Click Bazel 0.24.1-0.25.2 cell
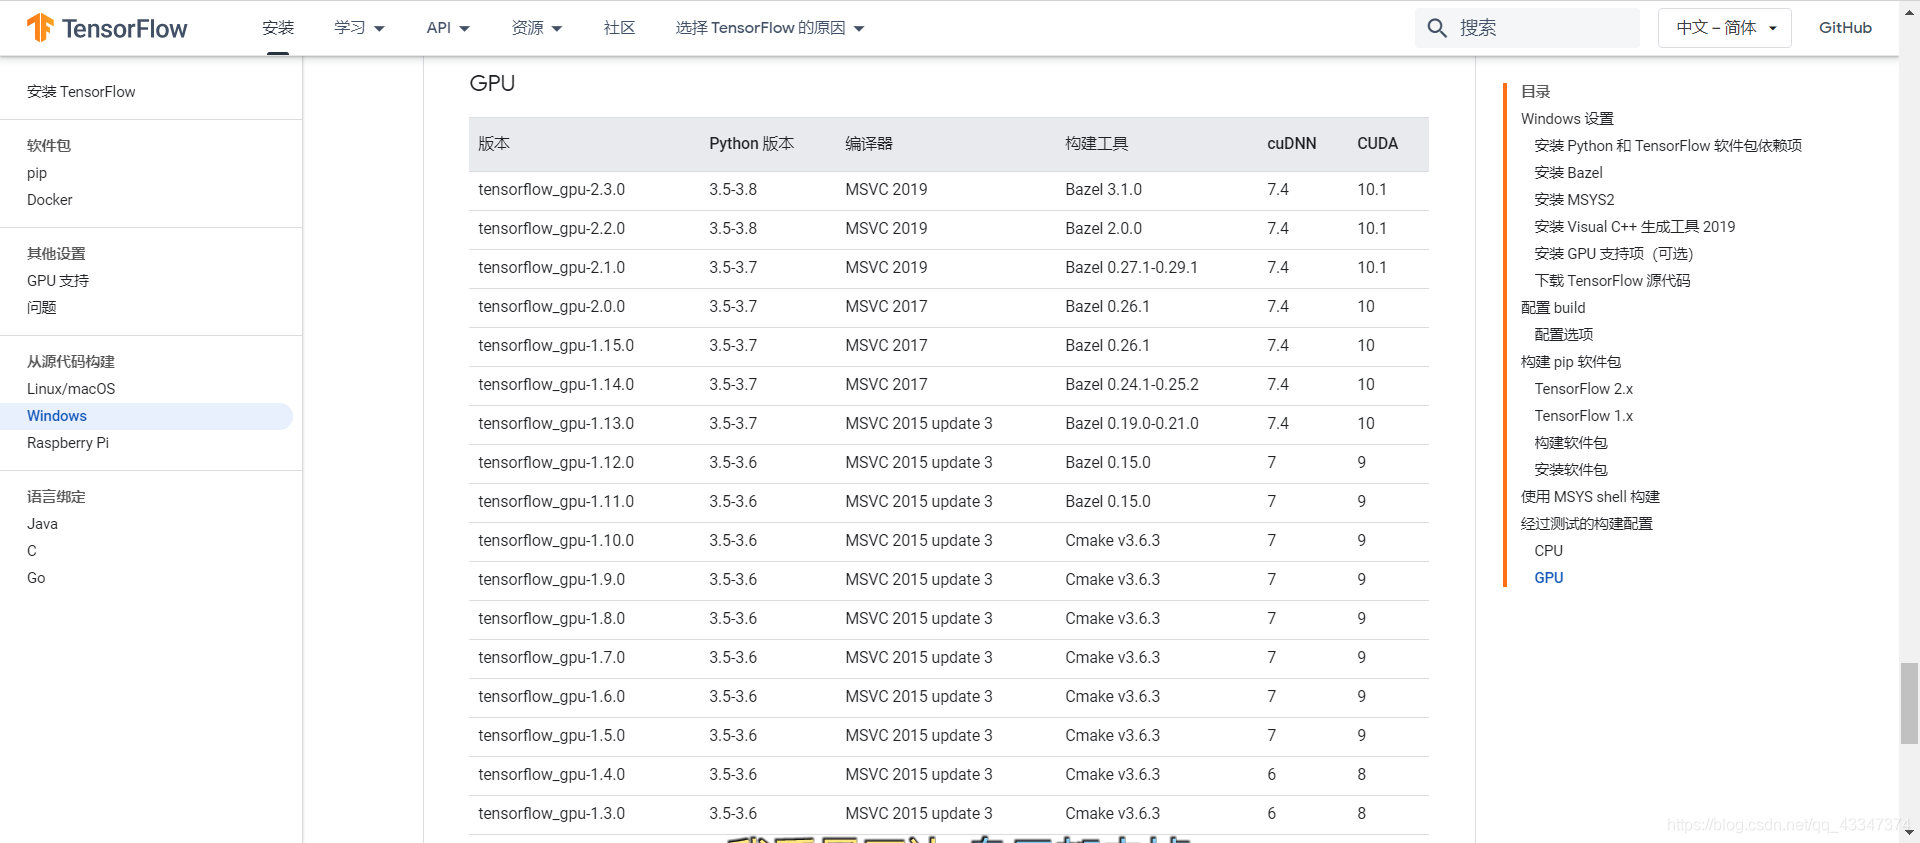1920x843 pixels. (x=1132, y=385)
